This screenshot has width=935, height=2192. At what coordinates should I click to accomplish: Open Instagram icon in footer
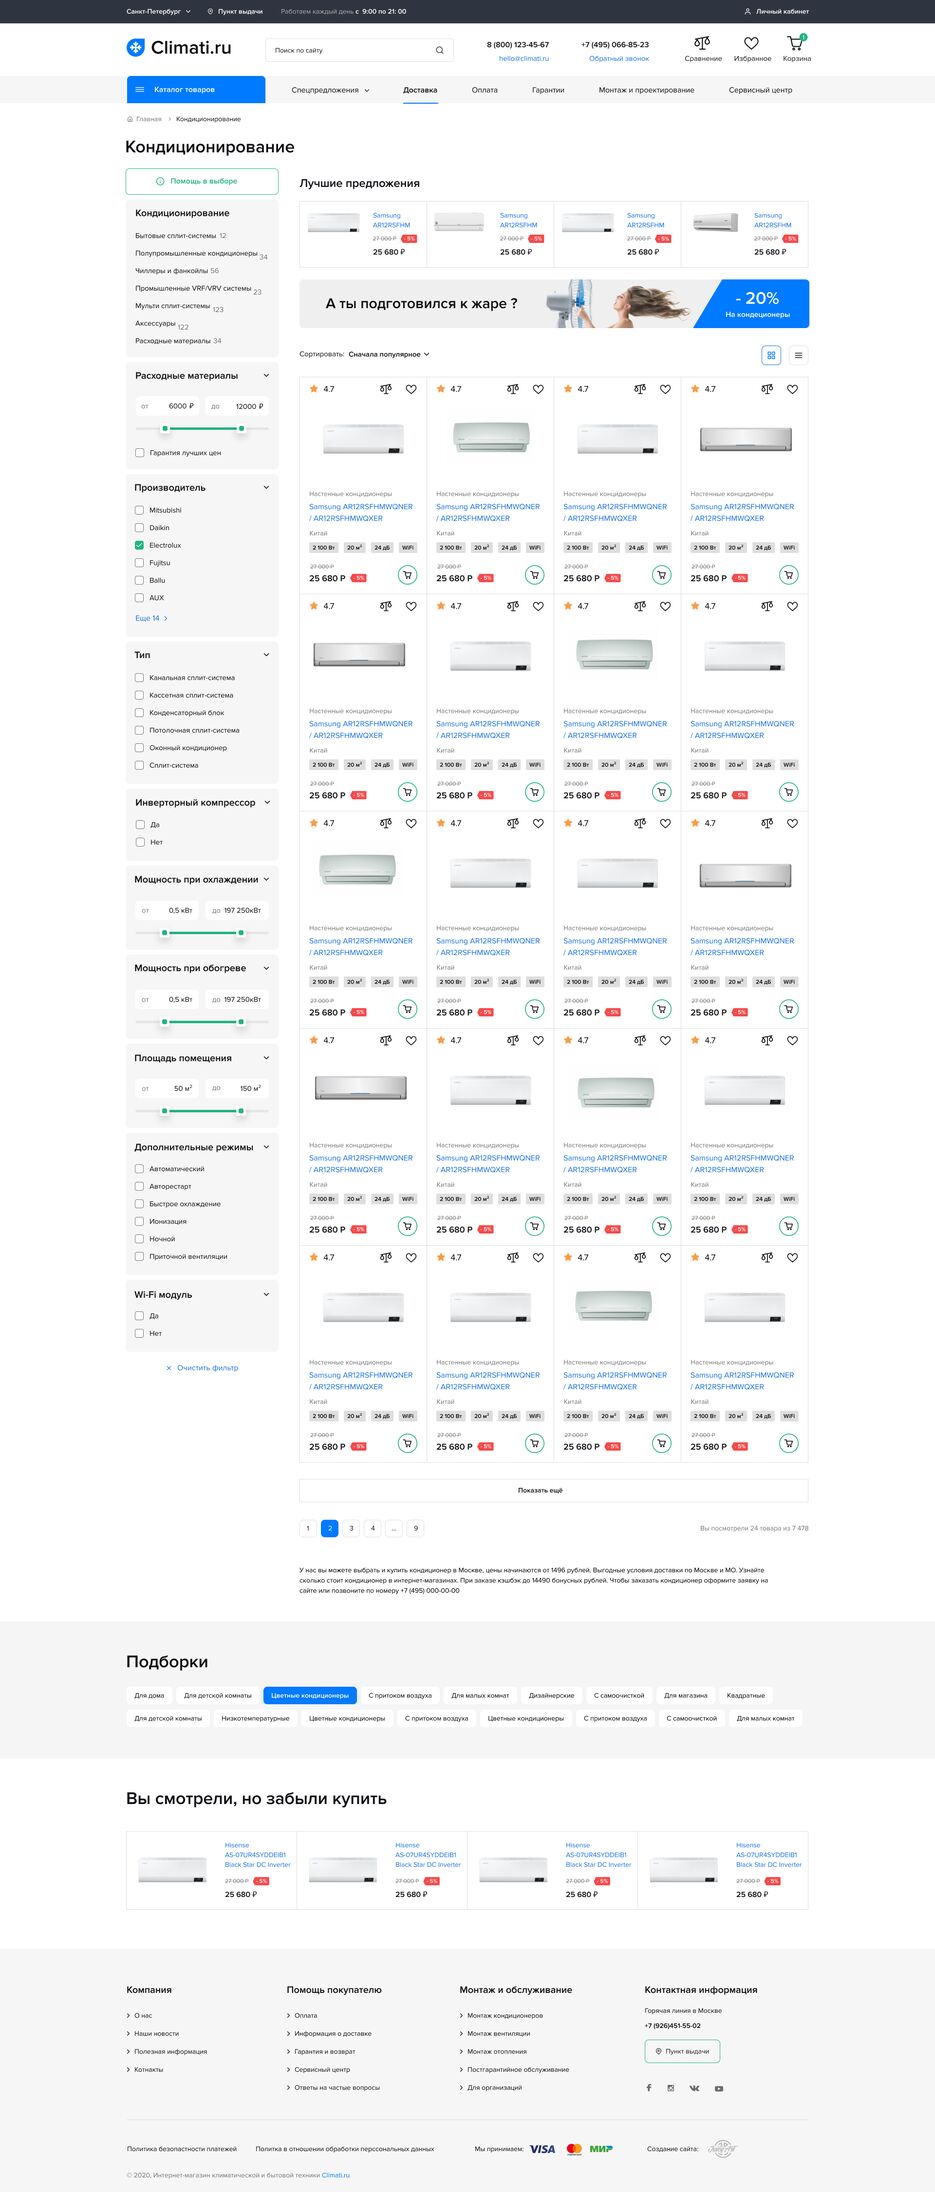point(671,2088)
